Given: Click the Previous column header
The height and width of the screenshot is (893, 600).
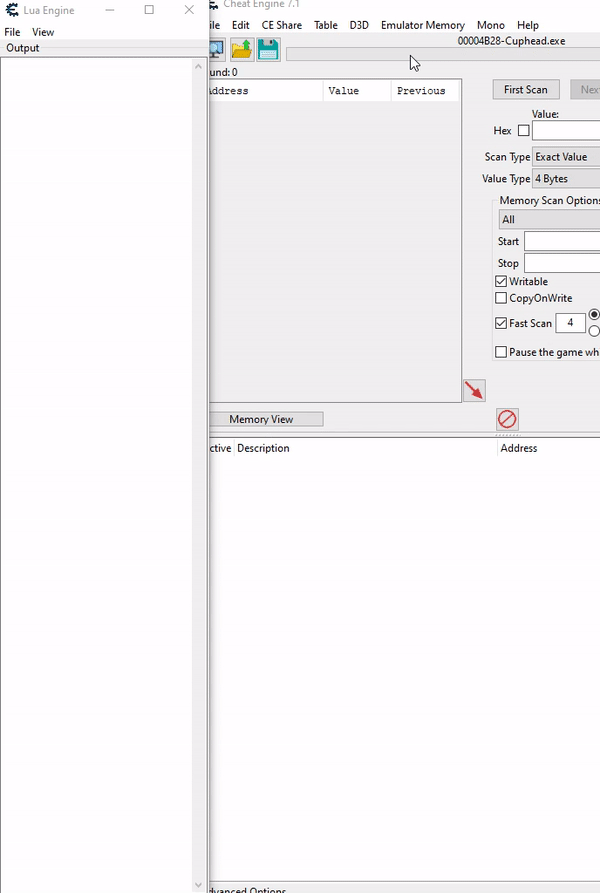Looking at the screenshot, I should pos(425,91).
